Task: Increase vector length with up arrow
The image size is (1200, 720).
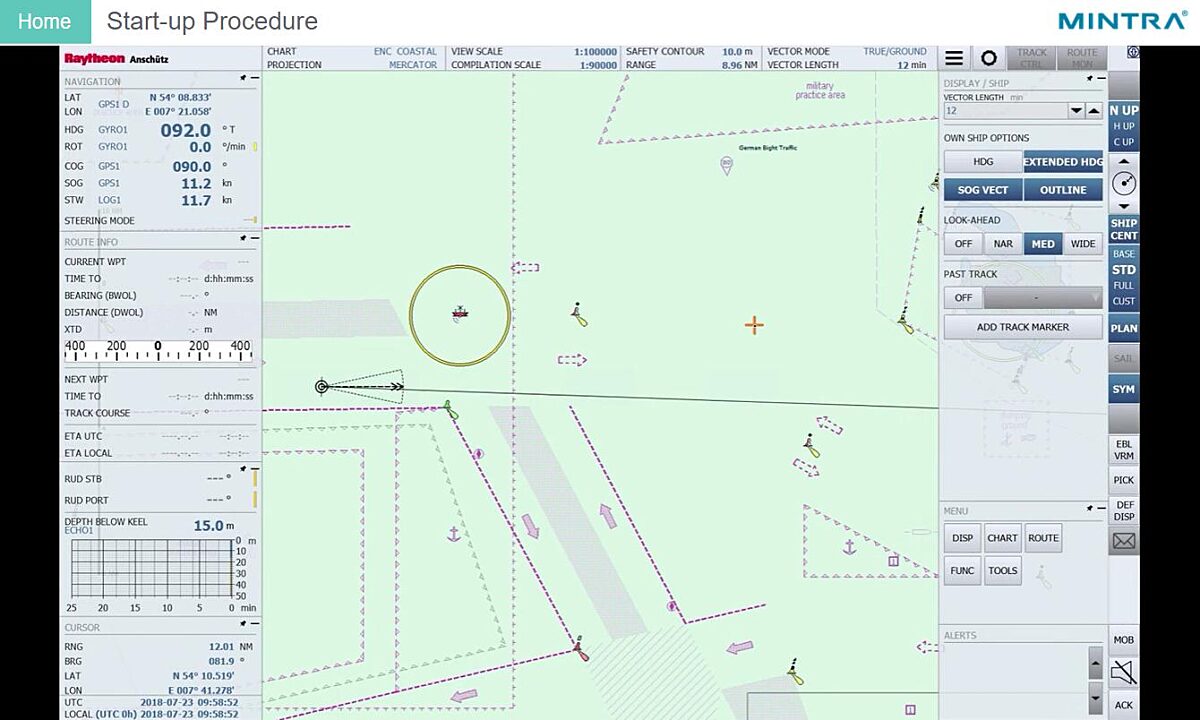Action: [x=1095, y=111]
